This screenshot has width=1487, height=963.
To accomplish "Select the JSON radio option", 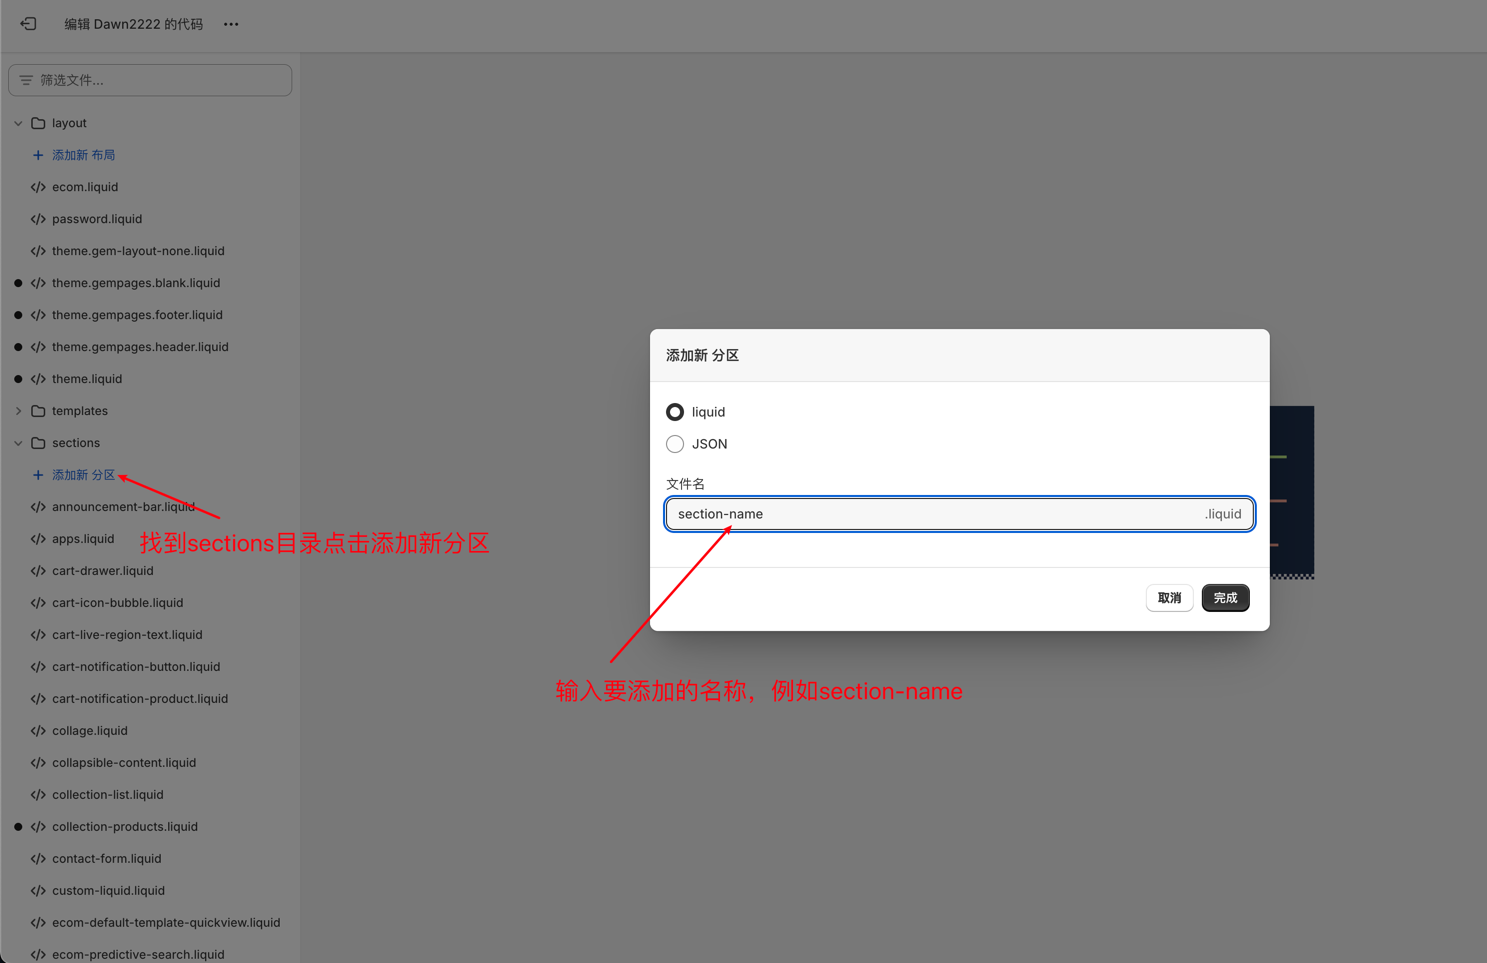I will 675,444.
